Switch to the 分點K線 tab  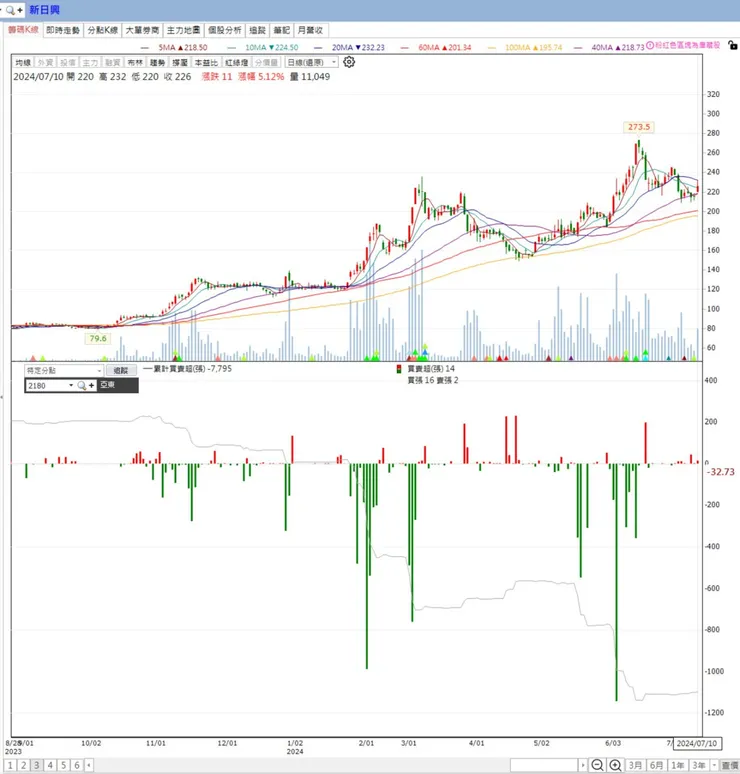(103, 30)
